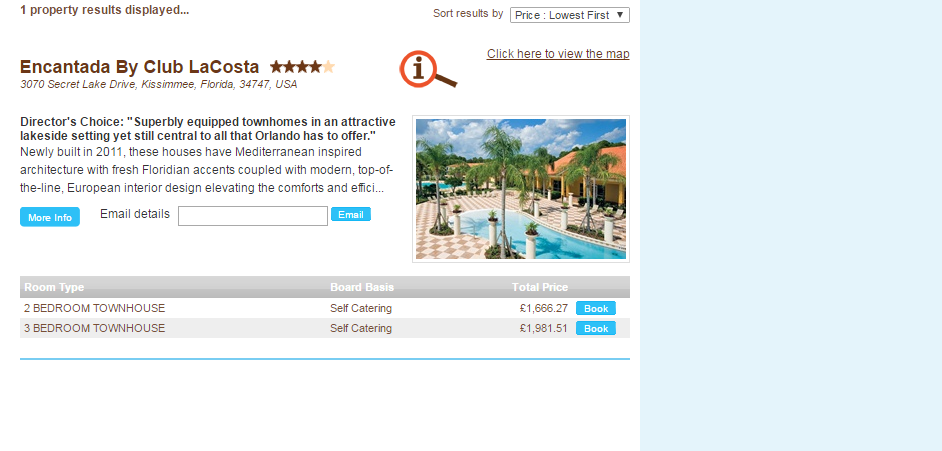
Task: Book the 2 Bedroom Townhouse
Action: click(x=596, y=308)
